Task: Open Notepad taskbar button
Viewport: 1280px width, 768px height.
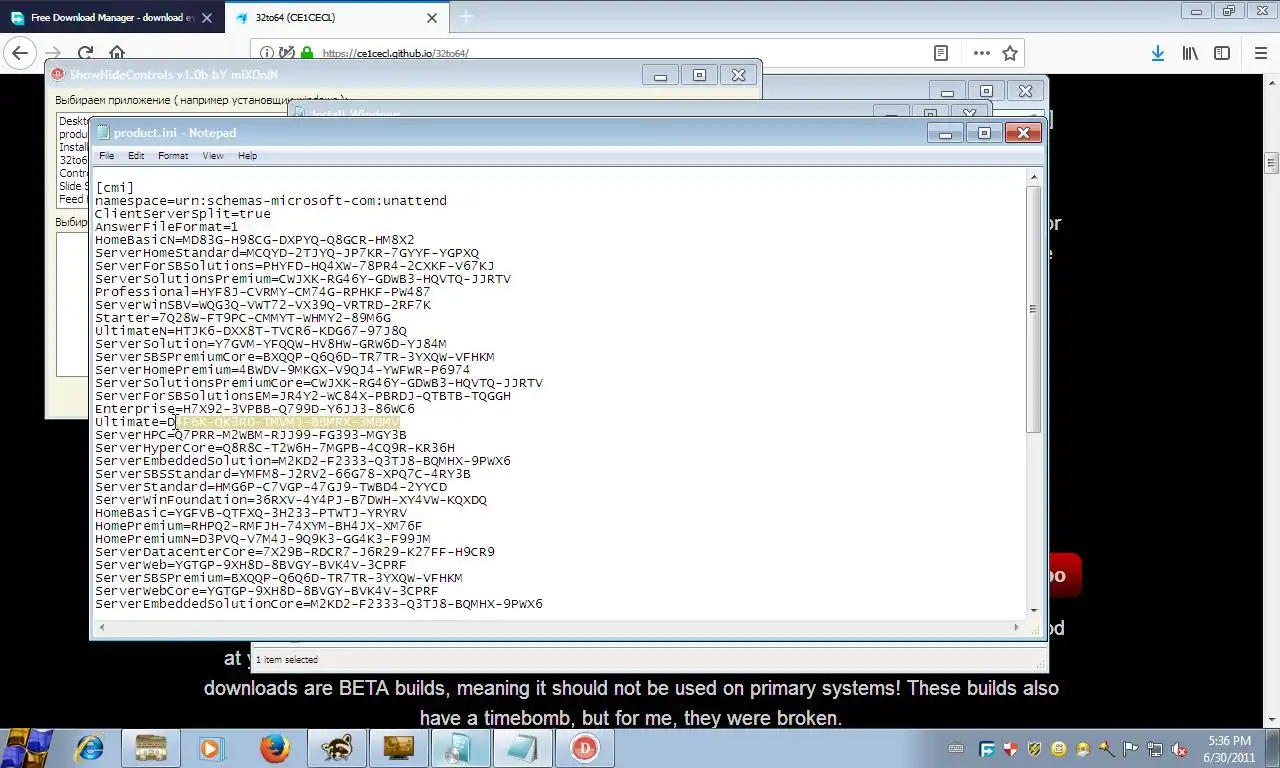Action: click(522, 748)
